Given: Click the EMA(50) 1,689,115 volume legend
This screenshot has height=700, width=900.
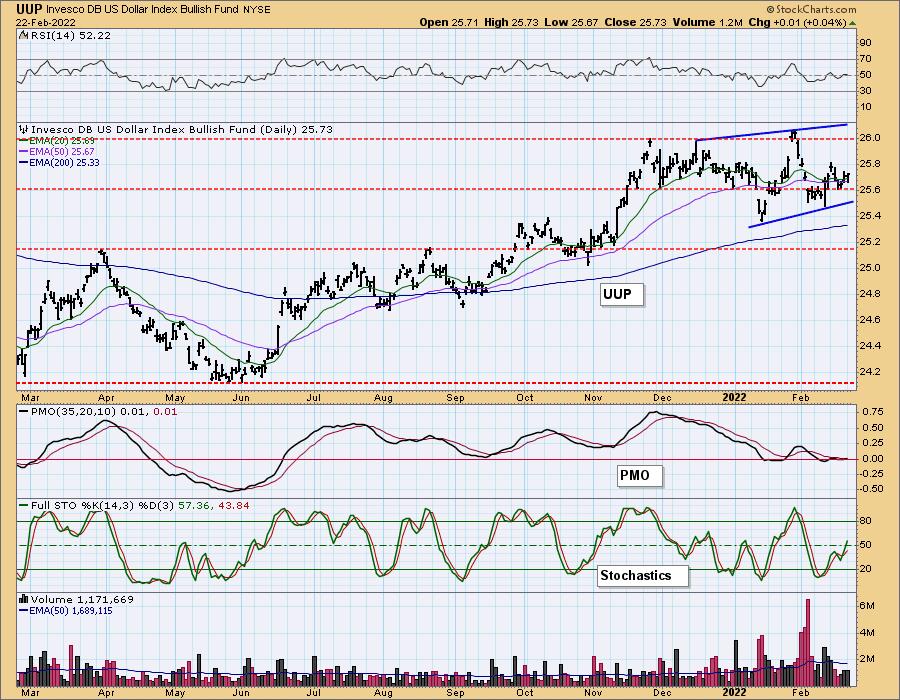Looking at the screenshot, I should tap(65, 611).
